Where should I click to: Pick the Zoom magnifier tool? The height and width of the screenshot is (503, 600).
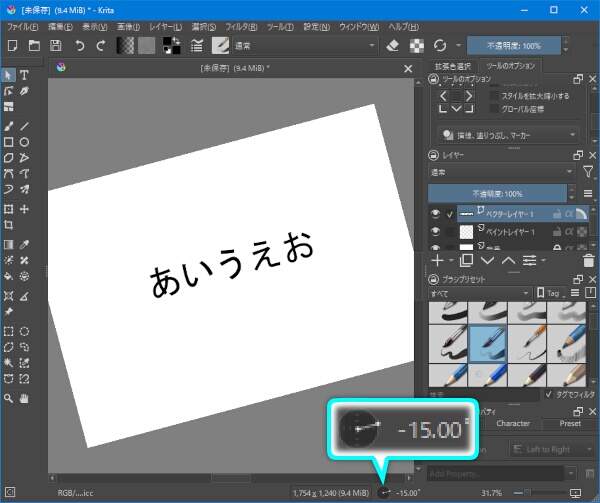pyautogui.click(x=9, y=397)
